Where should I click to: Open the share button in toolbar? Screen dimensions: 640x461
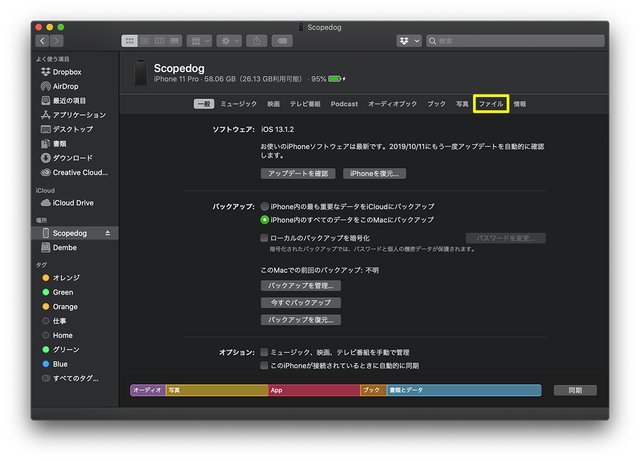point(257,41)
